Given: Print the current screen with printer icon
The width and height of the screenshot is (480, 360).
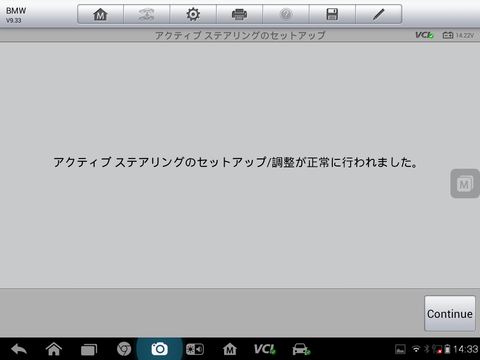Looking at the screenshot, I should tap(239, 14).
